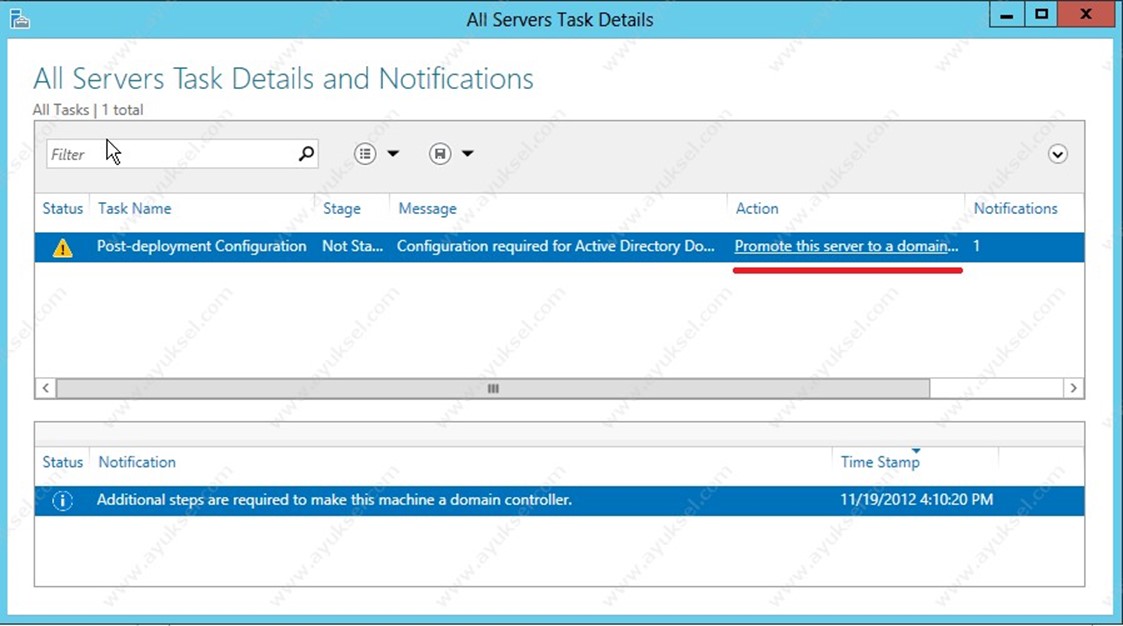1123x626 pixels.
Task: Sort by Stage column header
Action: pyautogui.click(x=342, y=208)
